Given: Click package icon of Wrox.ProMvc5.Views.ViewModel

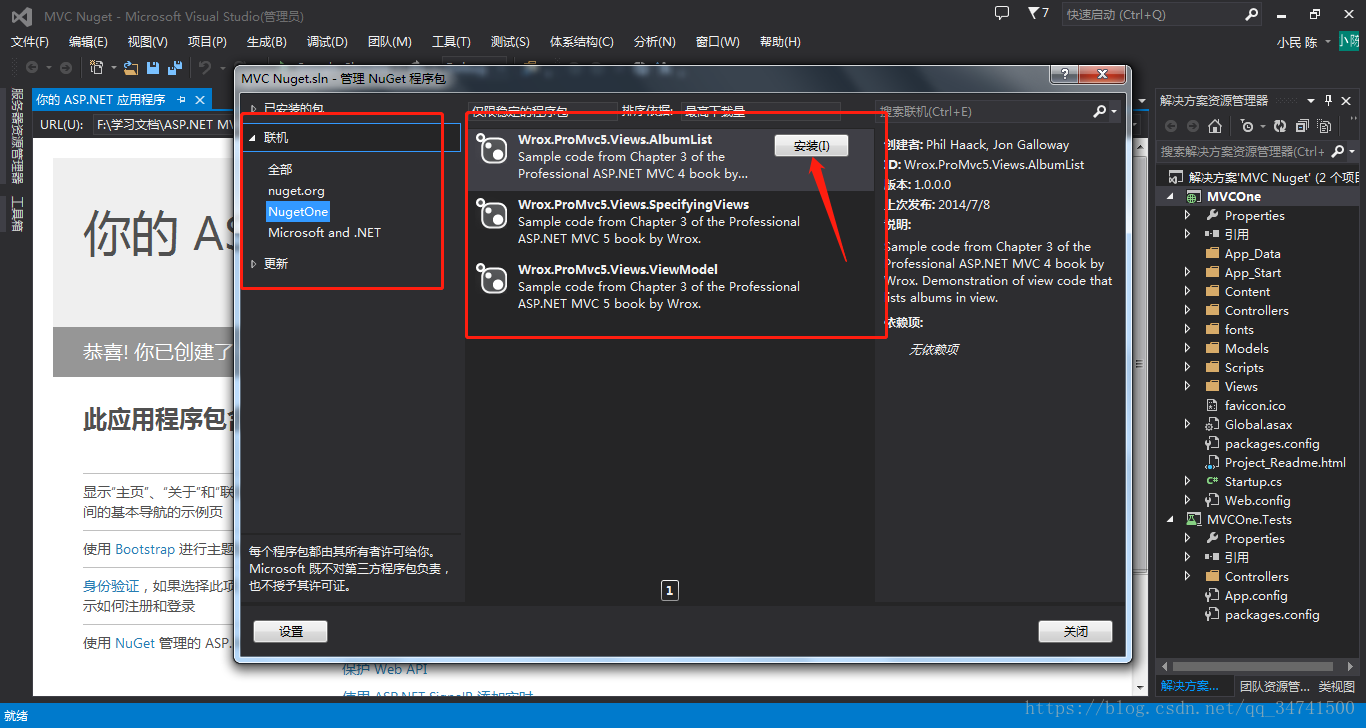Looking at the screenshot, I should [x=492, y=278].
